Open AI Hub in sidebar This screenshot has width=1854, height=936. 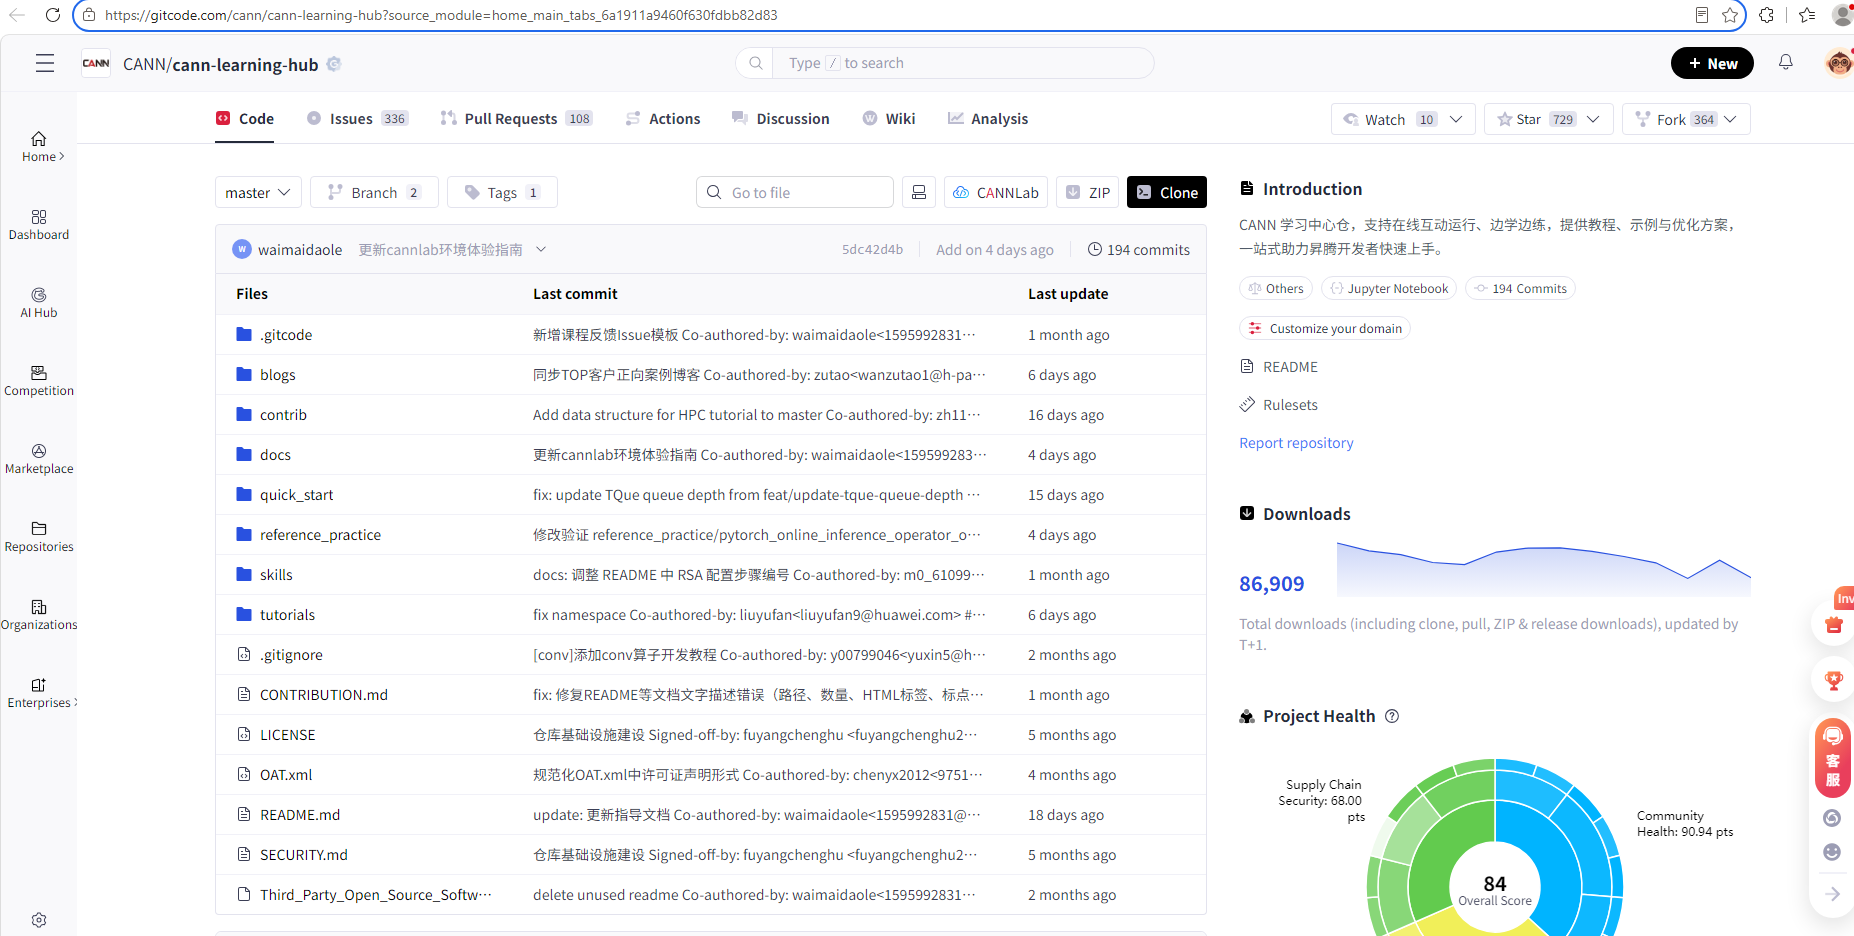[x=39, y=303]
